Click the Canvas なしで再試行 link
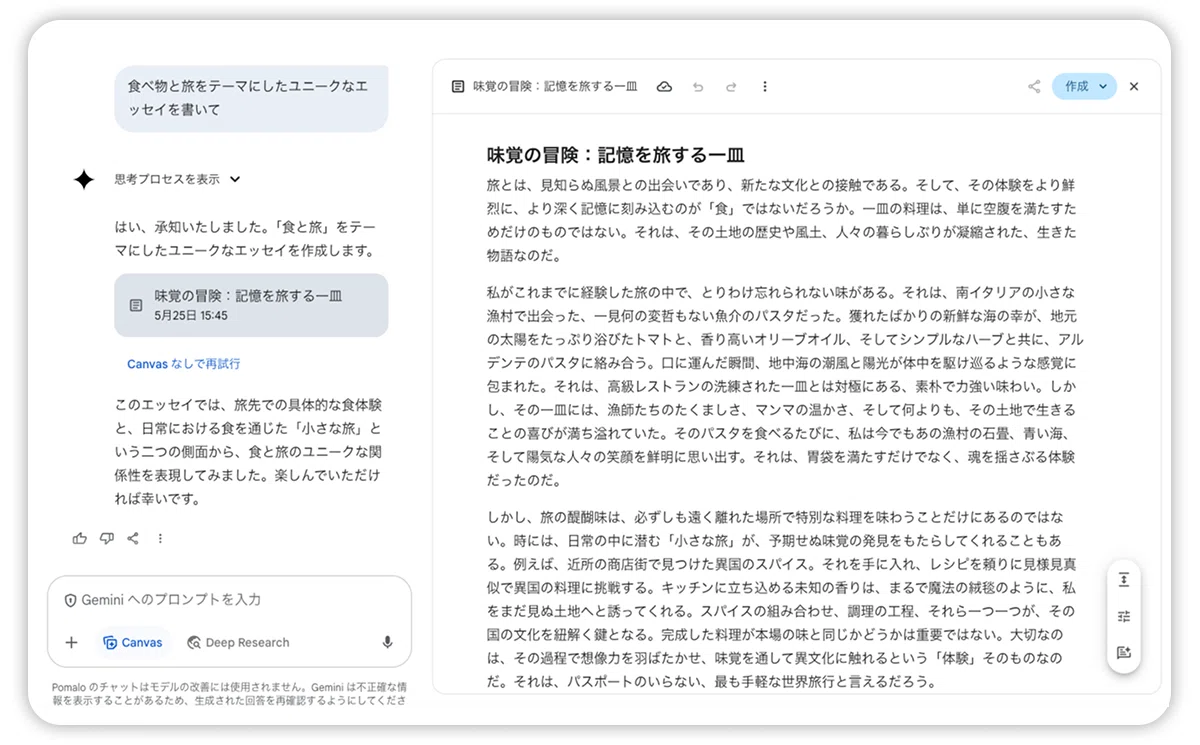 tap(183, 364)
